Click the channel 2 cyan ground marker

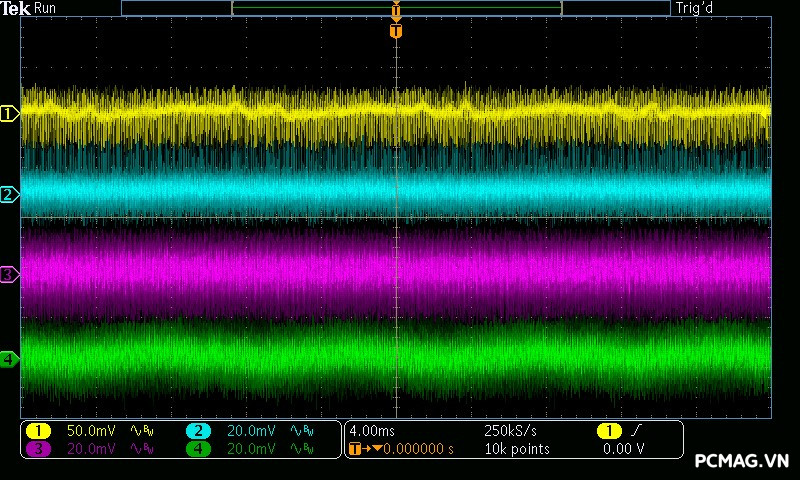[x=9, y=194]
